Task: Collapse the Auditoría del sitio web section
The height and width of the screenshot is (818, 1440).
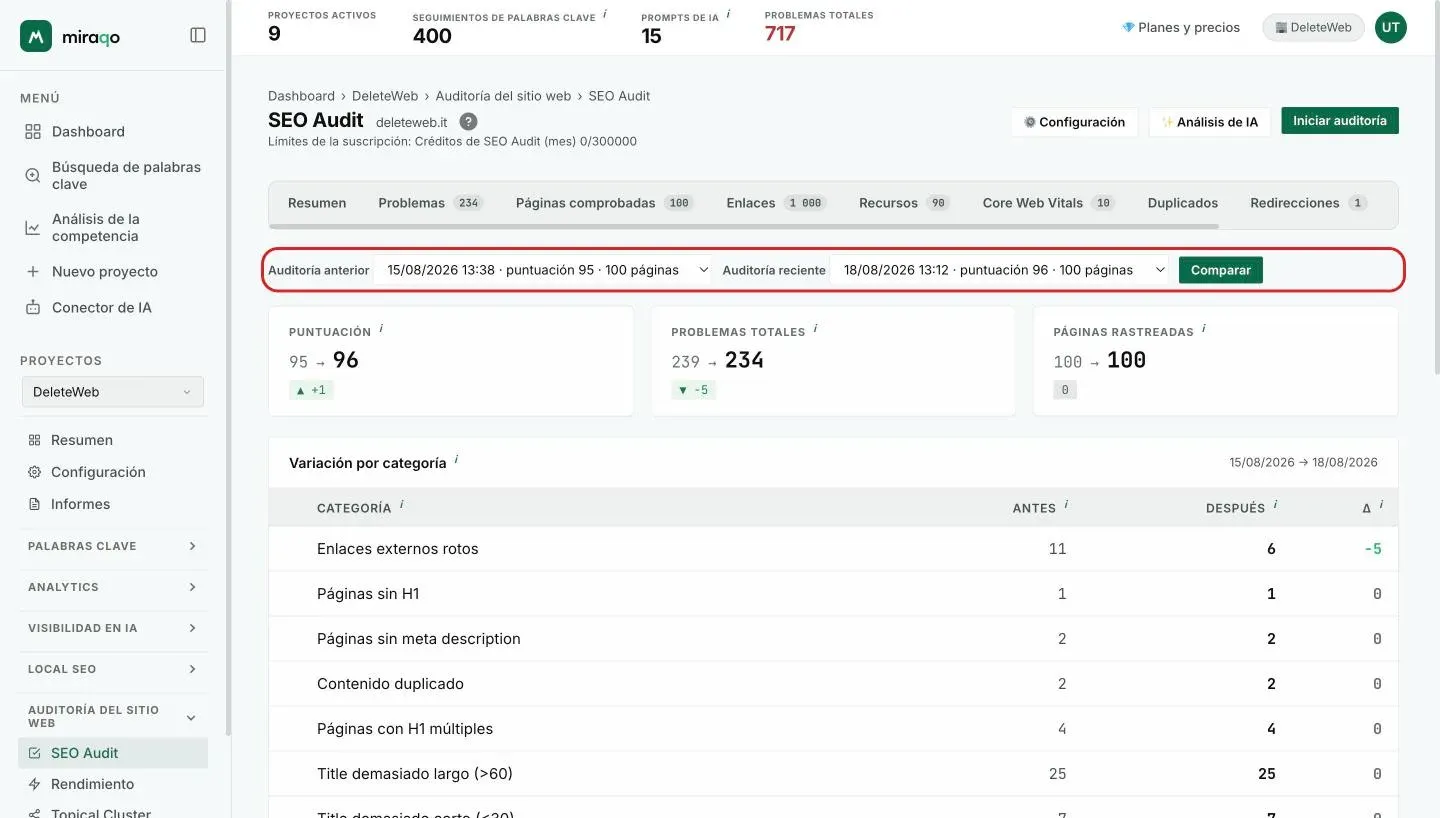Action: click(x=112, y=716)
